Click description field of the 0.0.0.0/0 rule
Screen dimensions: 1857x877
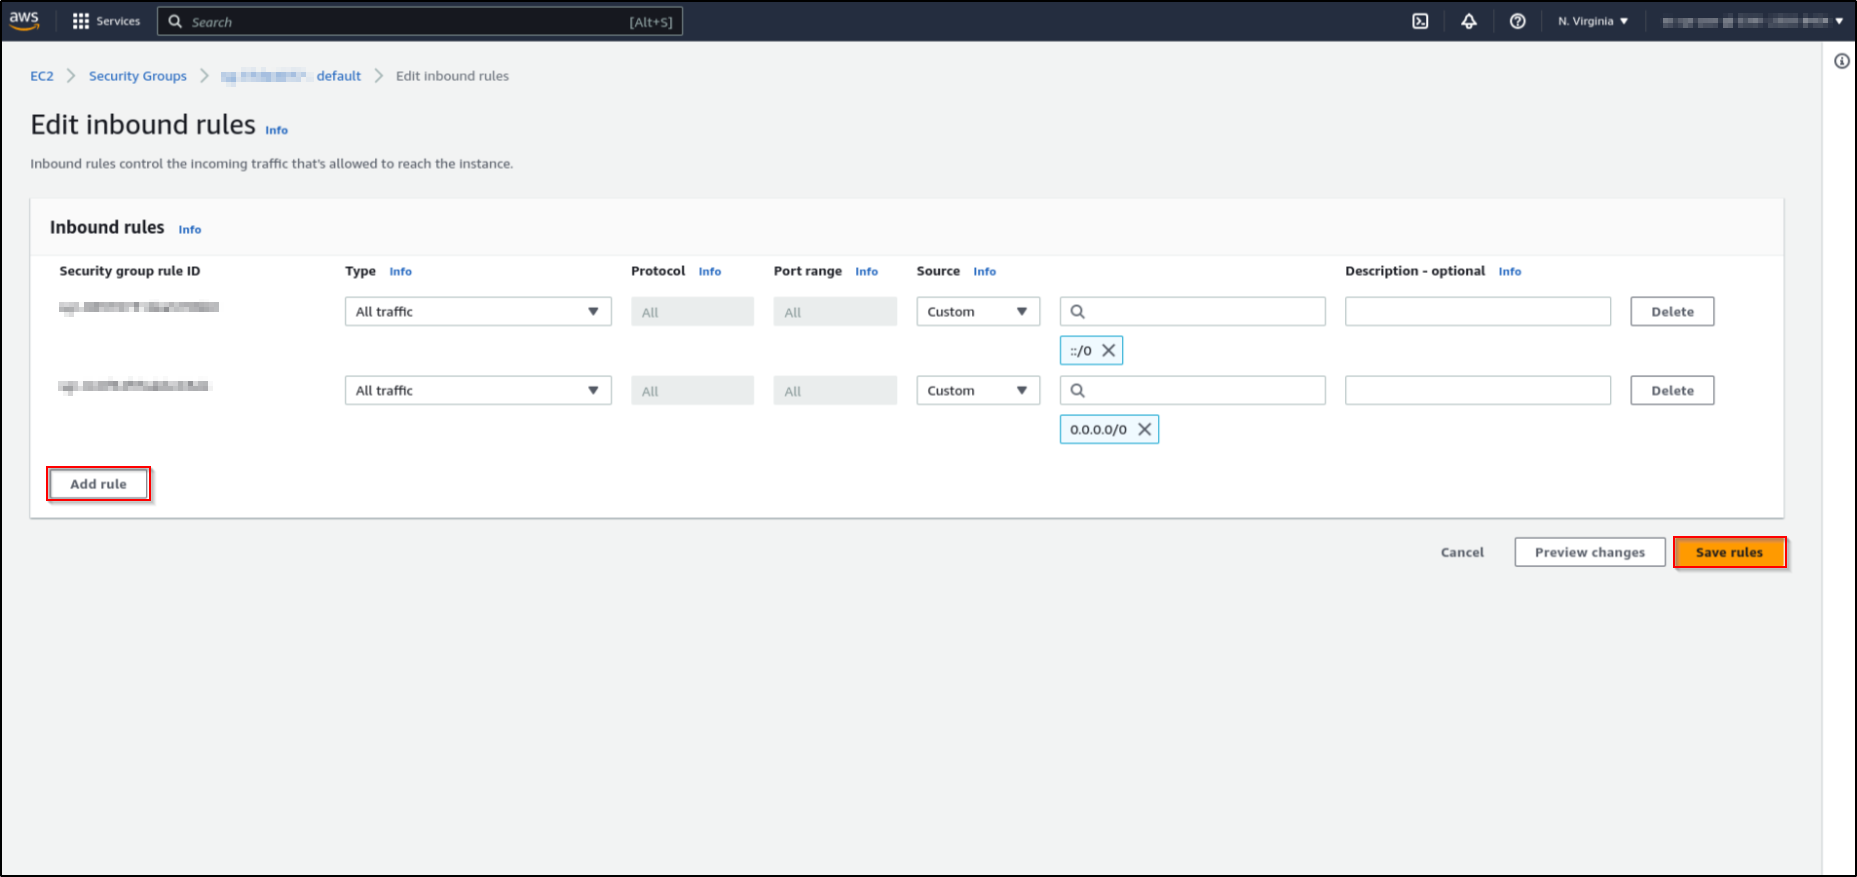(x=1478, y=390)
